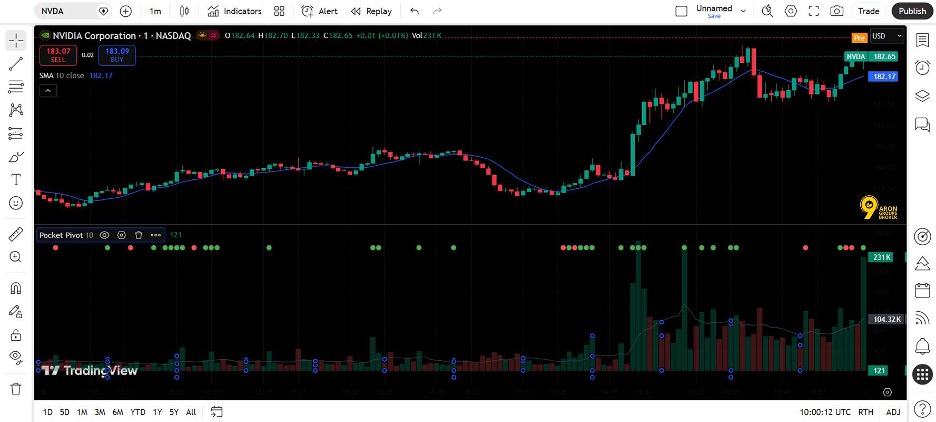Viewport: 936px width, 422px height.
Task: Click the 183.09 BUY button
Action: click(117, 56)
